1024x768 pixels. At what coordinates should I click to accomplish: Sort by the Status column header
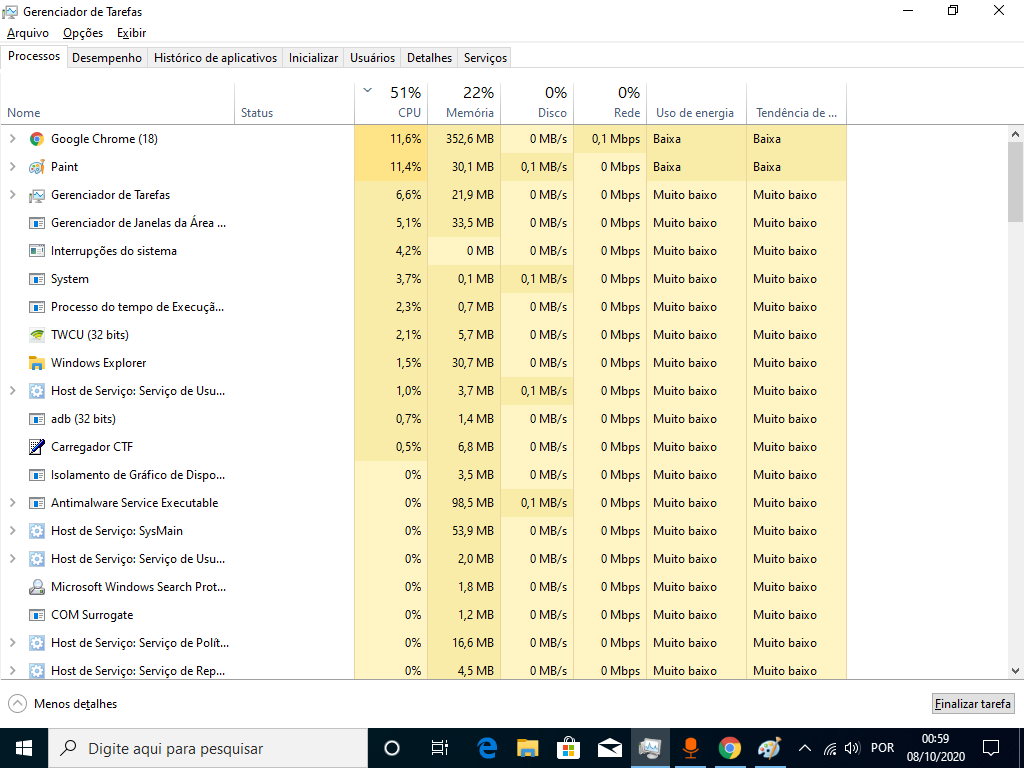295,103
